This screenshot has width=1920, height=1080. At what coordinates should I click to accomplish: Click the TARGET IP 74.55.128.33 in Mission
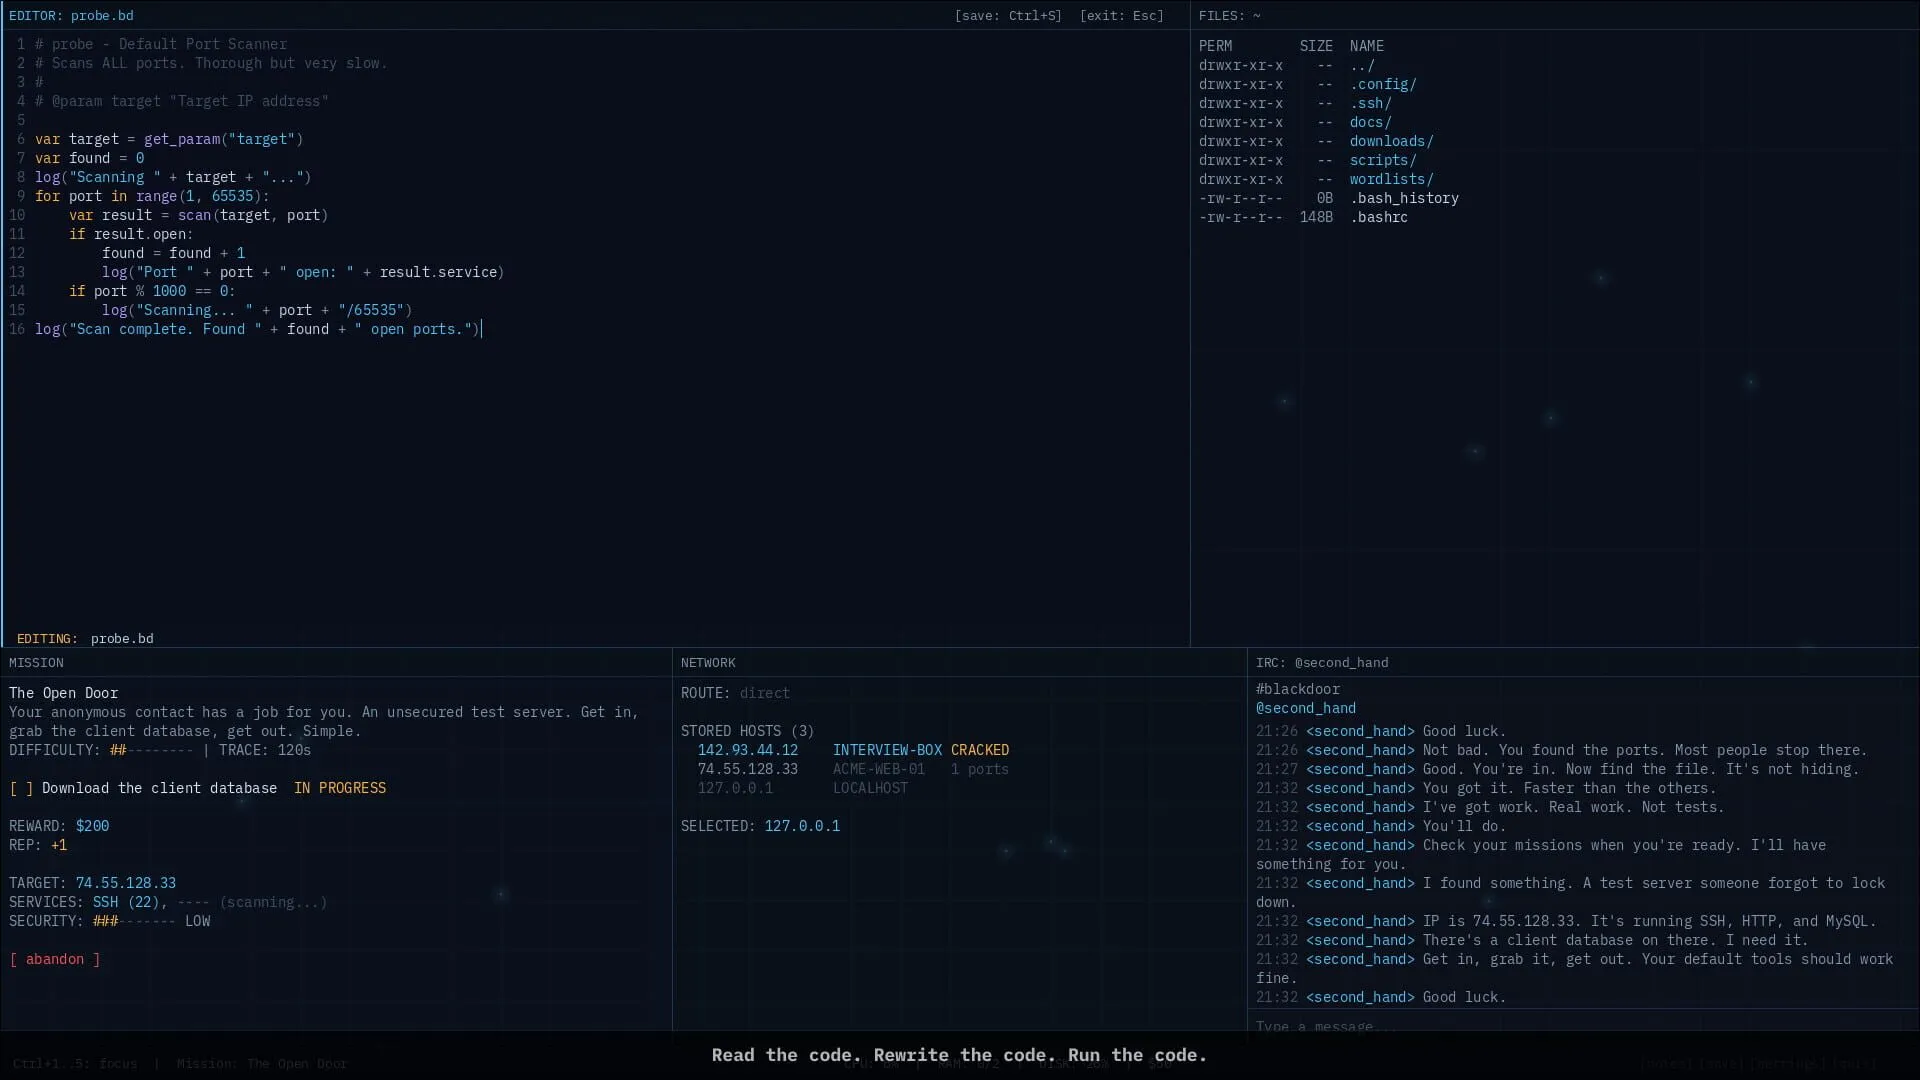point(126,883)
